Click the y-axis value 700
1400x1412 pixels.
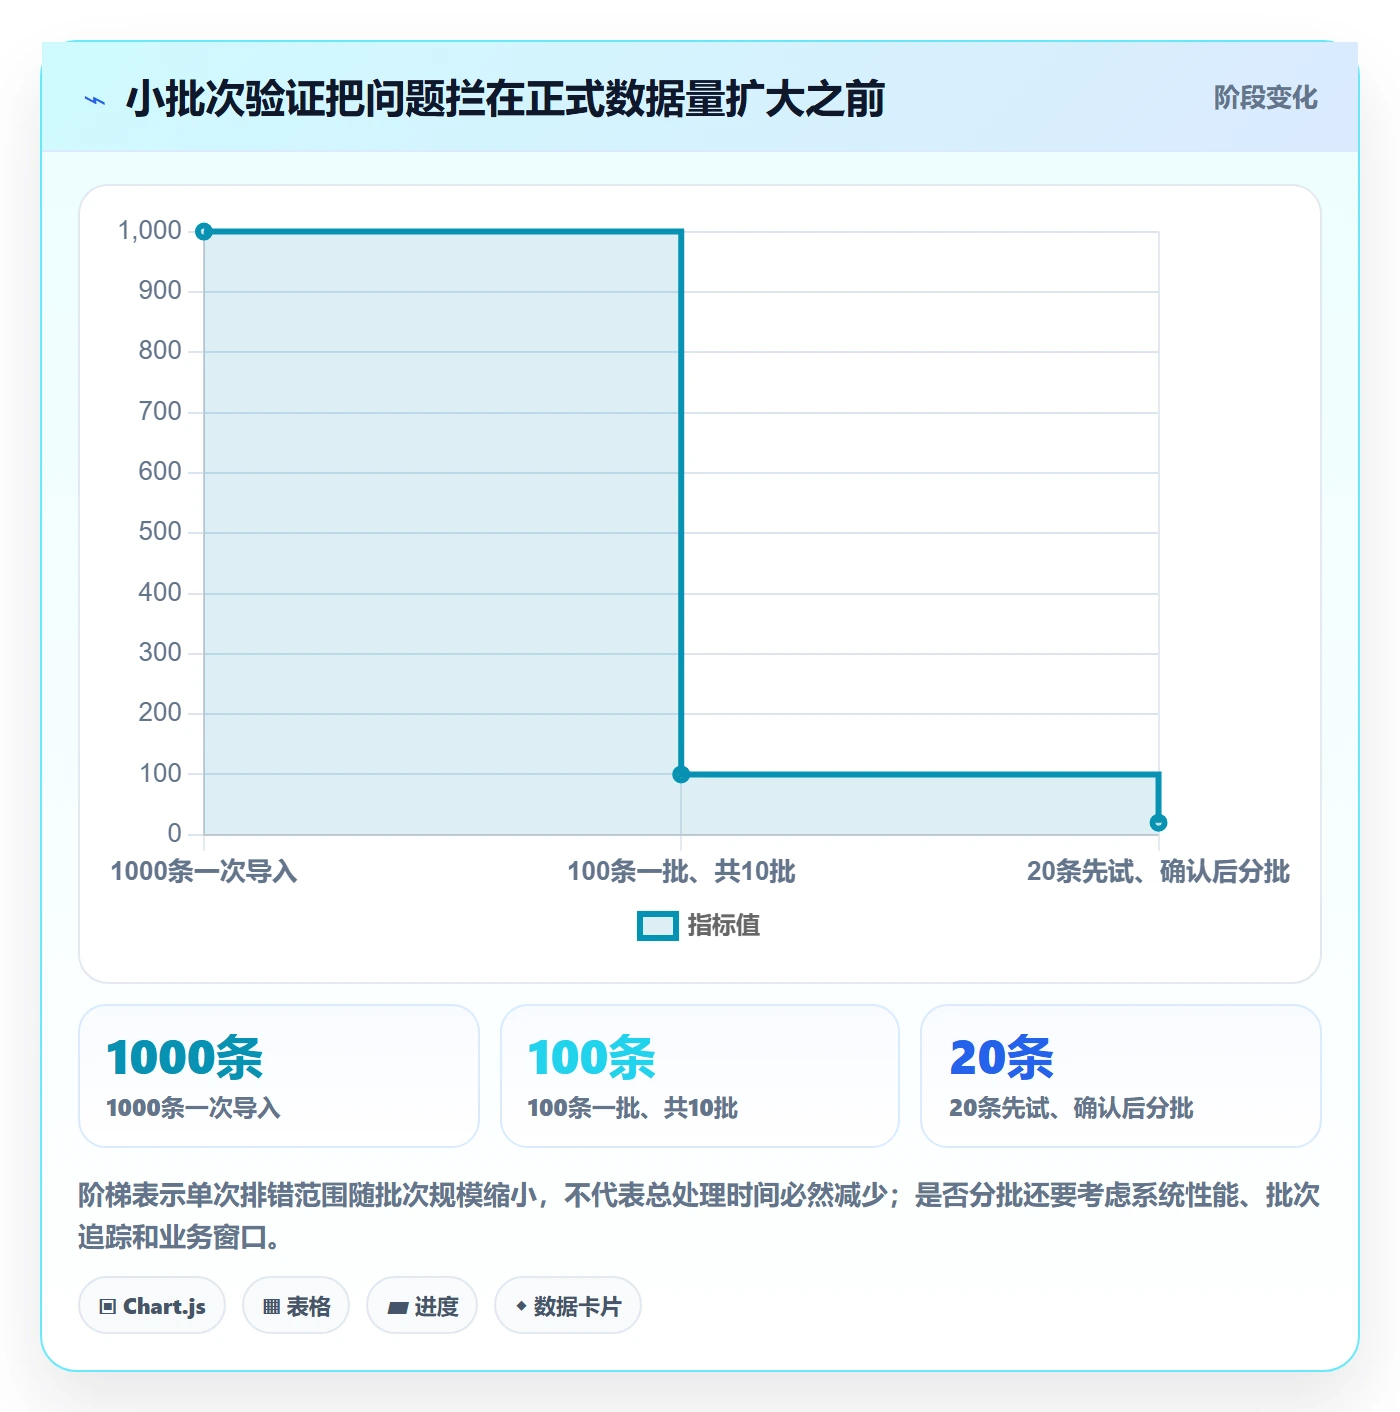click(160, 412)
